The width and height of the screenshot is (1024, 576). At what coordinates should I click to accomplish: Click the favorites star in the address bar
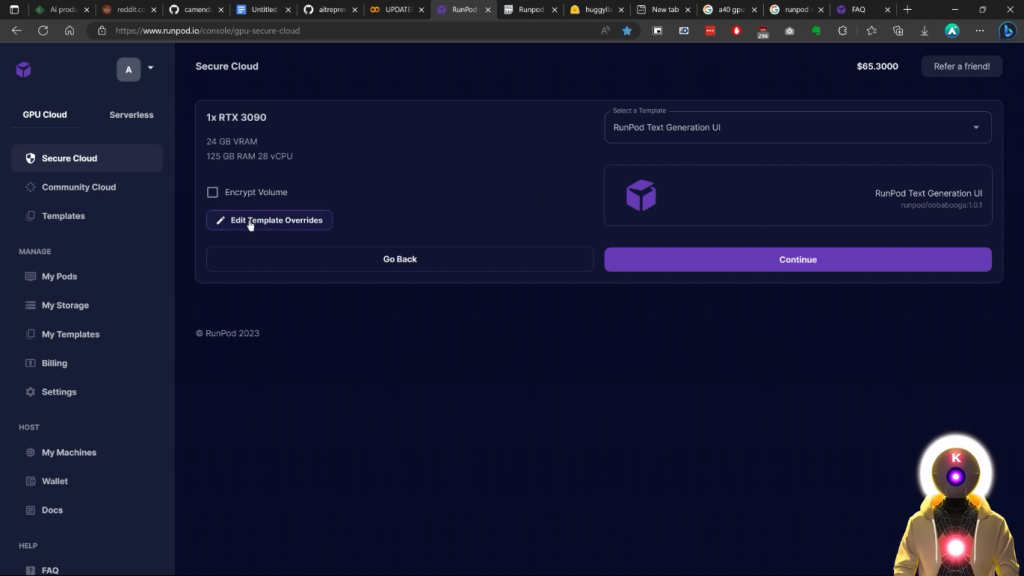[x=627, y=31]
